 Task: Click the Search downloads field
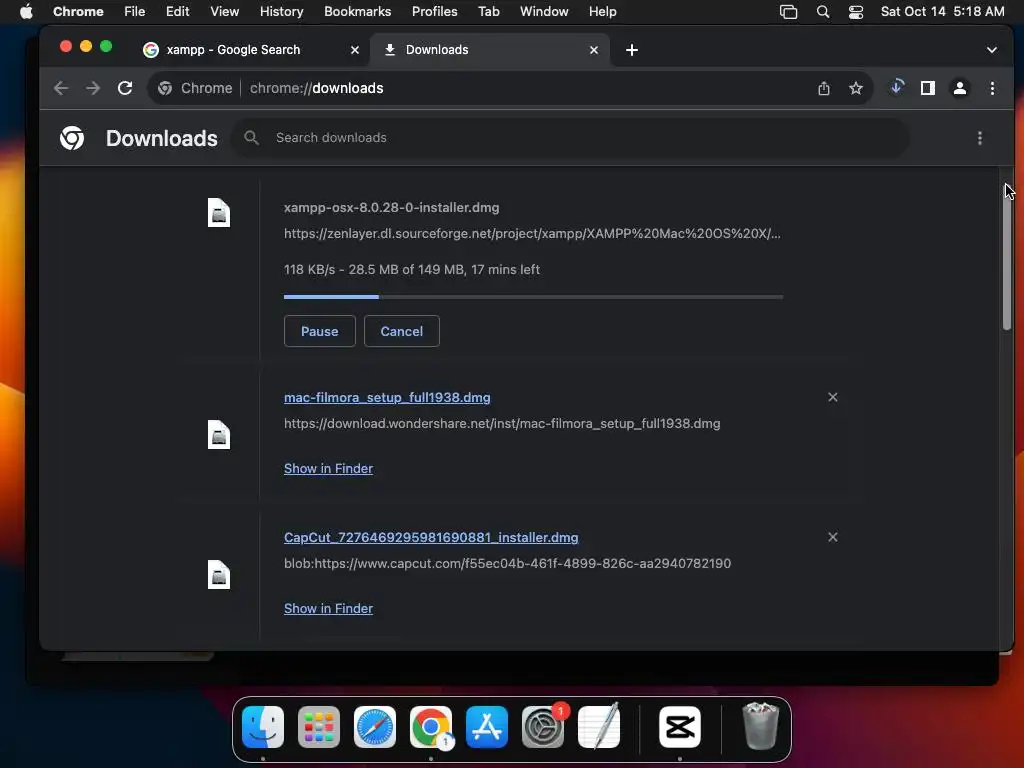(x=570, y=138)
